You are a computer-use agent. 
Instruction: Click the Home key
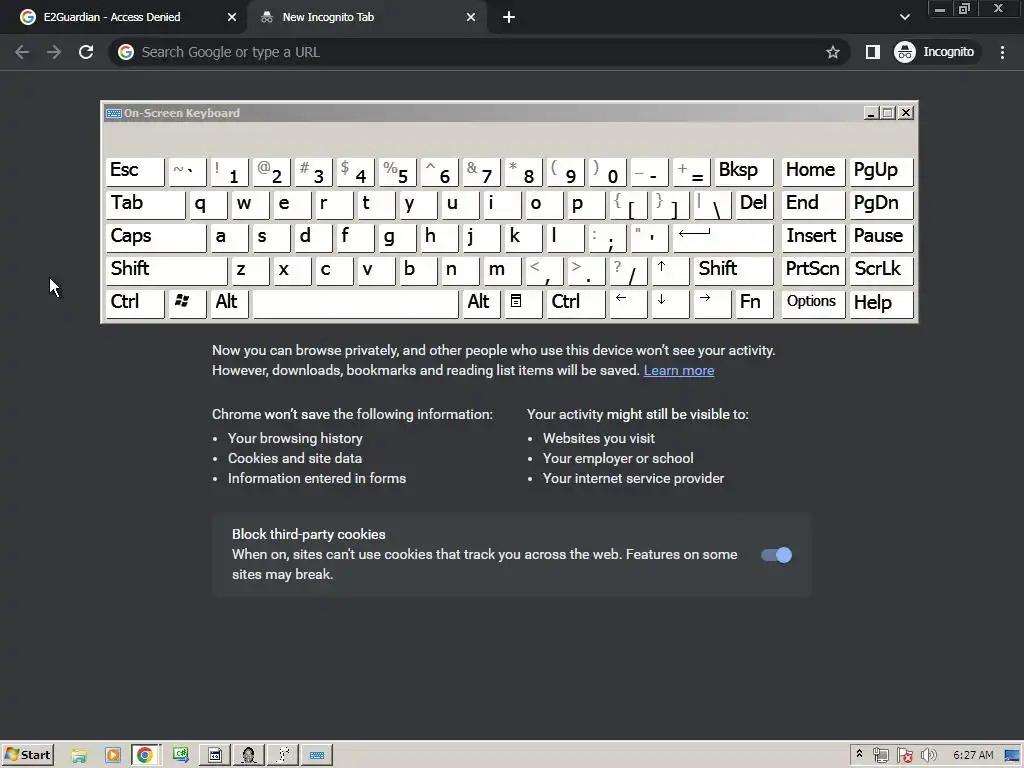[x=813, y=171]
